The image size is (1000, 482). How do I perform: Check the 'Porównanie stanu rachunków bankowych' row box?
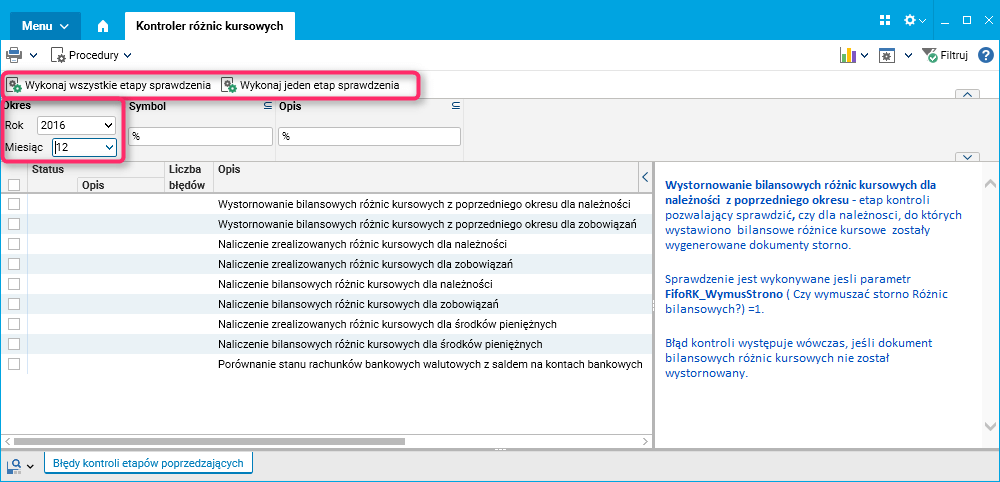(14, 364)
